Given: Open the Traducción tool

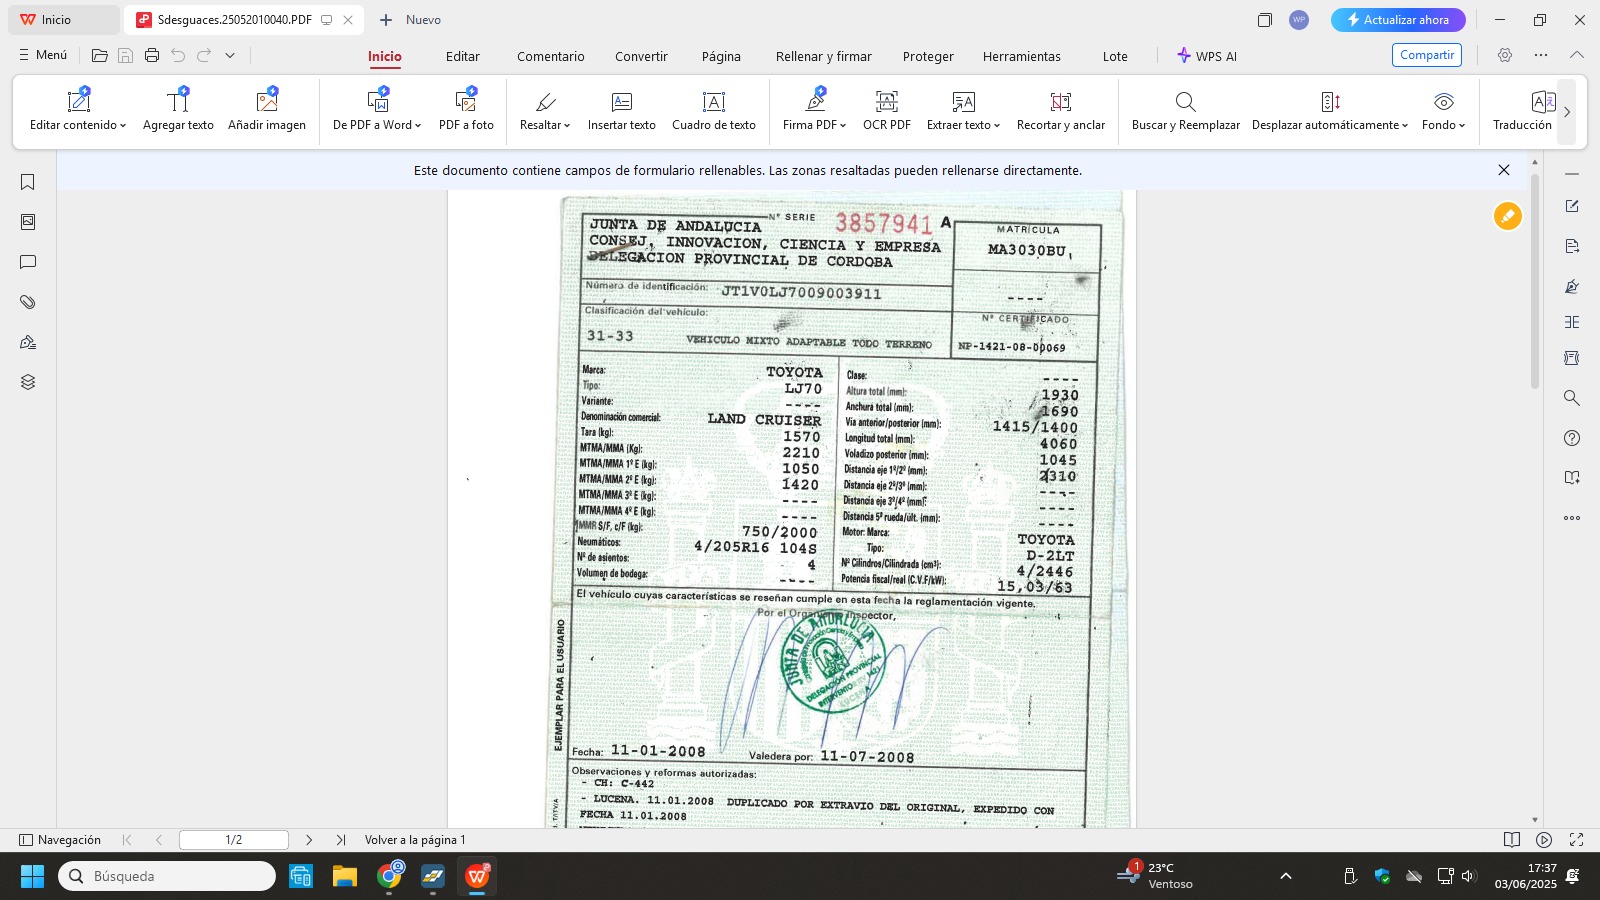Looking at the screenshot, I should (1522, 109).
